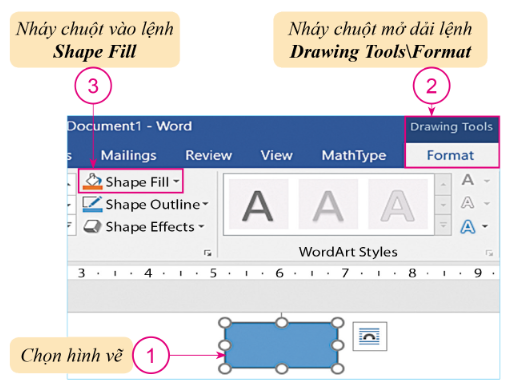Image resolution: width=510 pixels, height=386 pixels.
Task: Open the Mailings ribbon tab
Action: coord(128,155)
